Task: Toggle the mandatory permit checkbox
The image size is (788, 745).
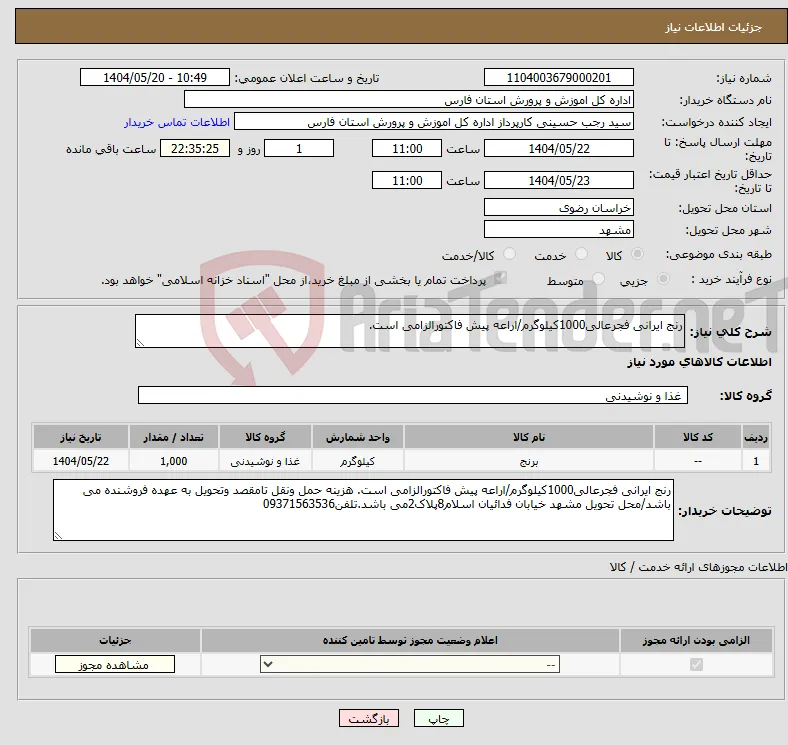Action: click(696, 665)
